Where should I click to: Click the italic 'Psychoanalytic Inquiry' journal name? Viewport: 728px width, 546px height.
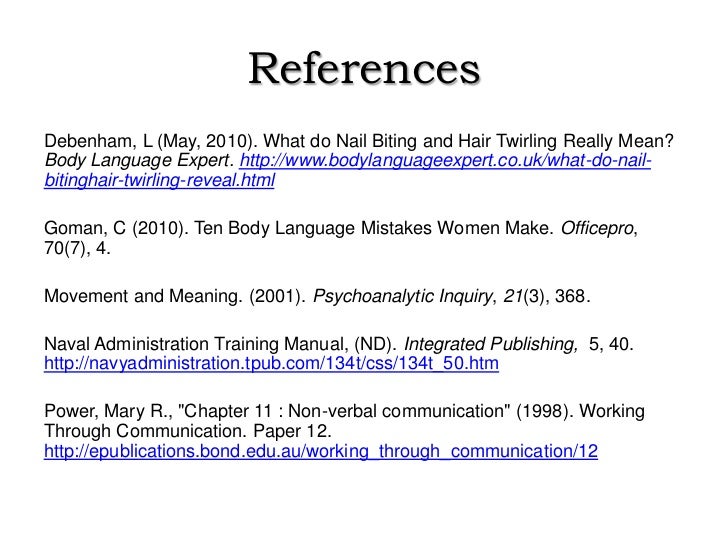[402, 296]
